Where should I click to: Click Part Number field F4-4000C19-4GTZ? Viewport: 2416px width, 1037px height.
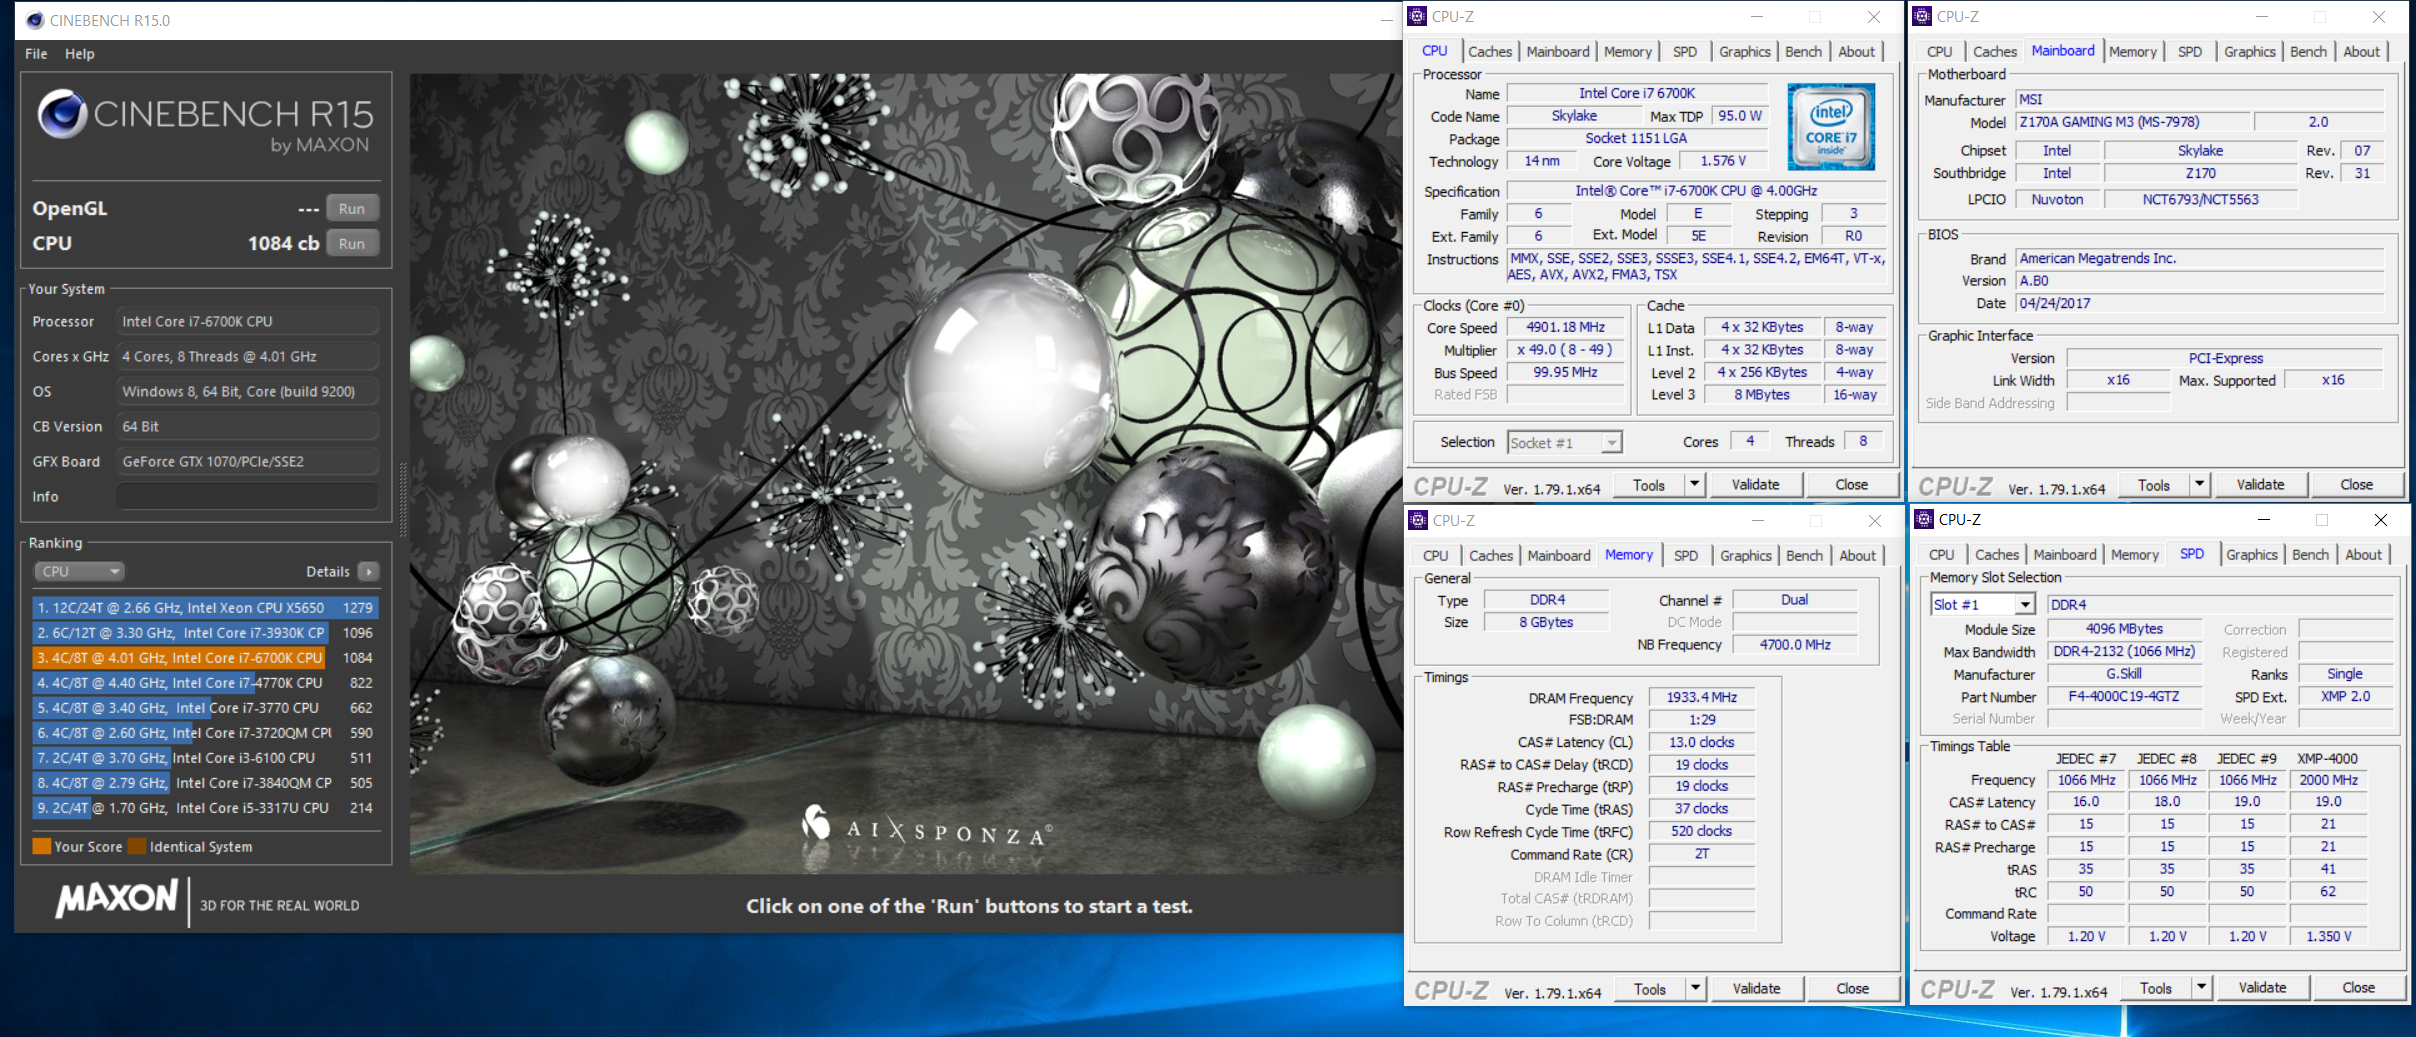pyautogui.click(x=2125, y=697)
